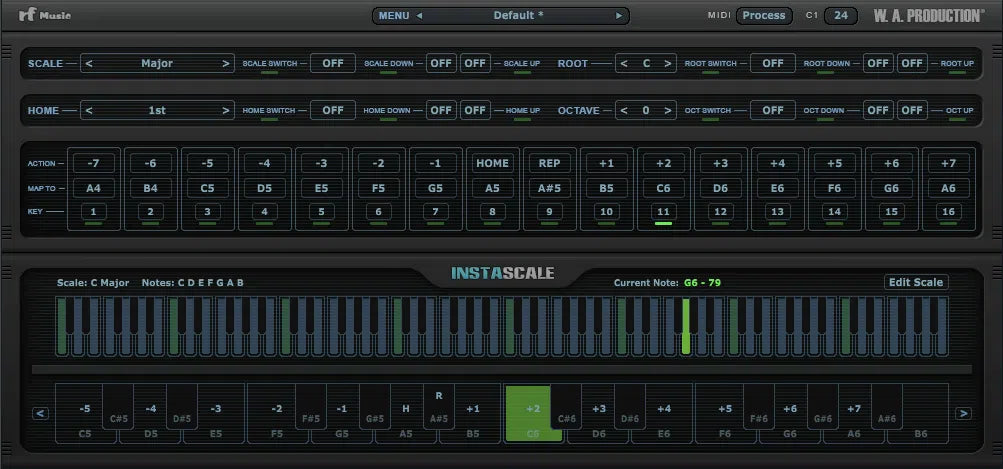This screenshot has height=469, width=1003.
Task: Click the HOME action box
Action: (492, 163)
